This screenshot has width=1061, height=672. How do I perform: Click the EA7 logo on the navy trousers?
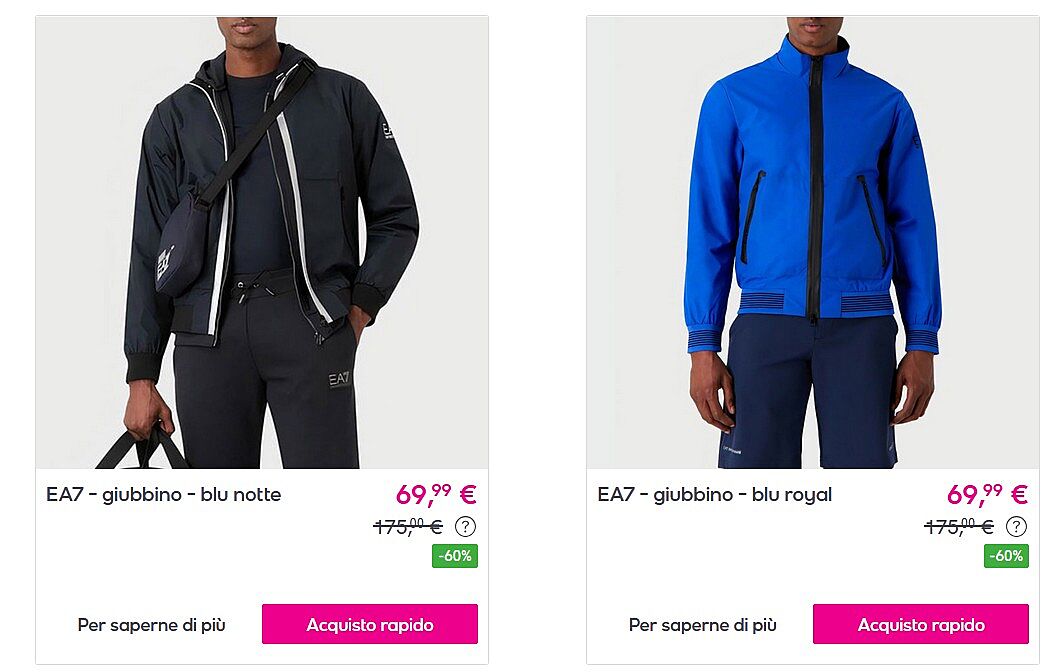(340, 380)
